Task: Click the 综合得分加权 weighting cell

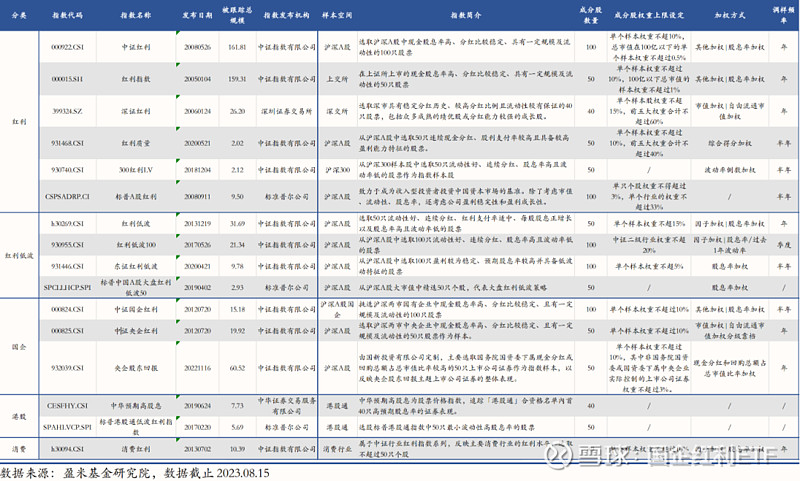Action: click(x=730, y=143)
